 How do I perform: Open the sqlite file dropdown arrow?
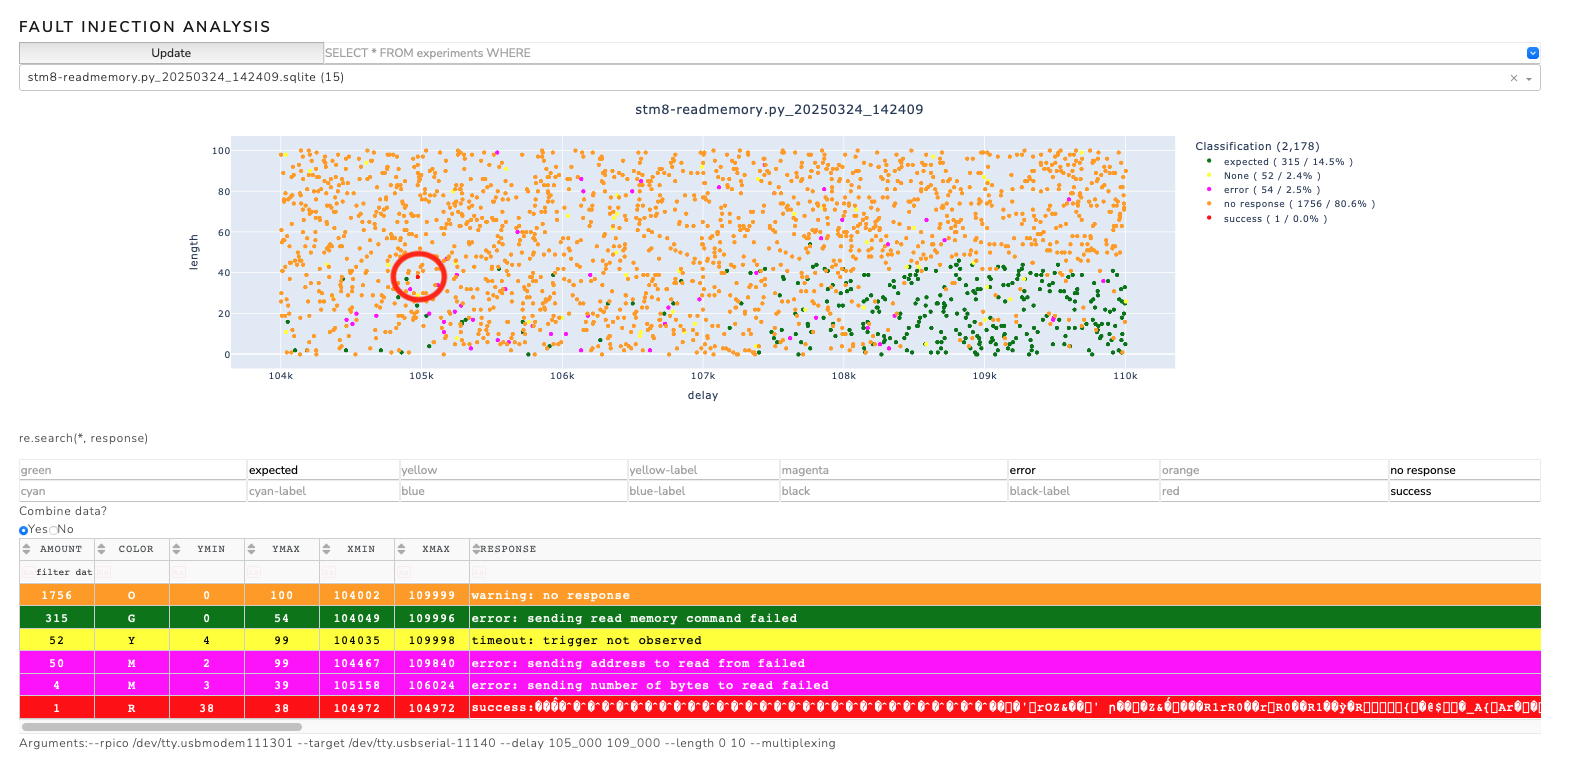click(1529, 78)
